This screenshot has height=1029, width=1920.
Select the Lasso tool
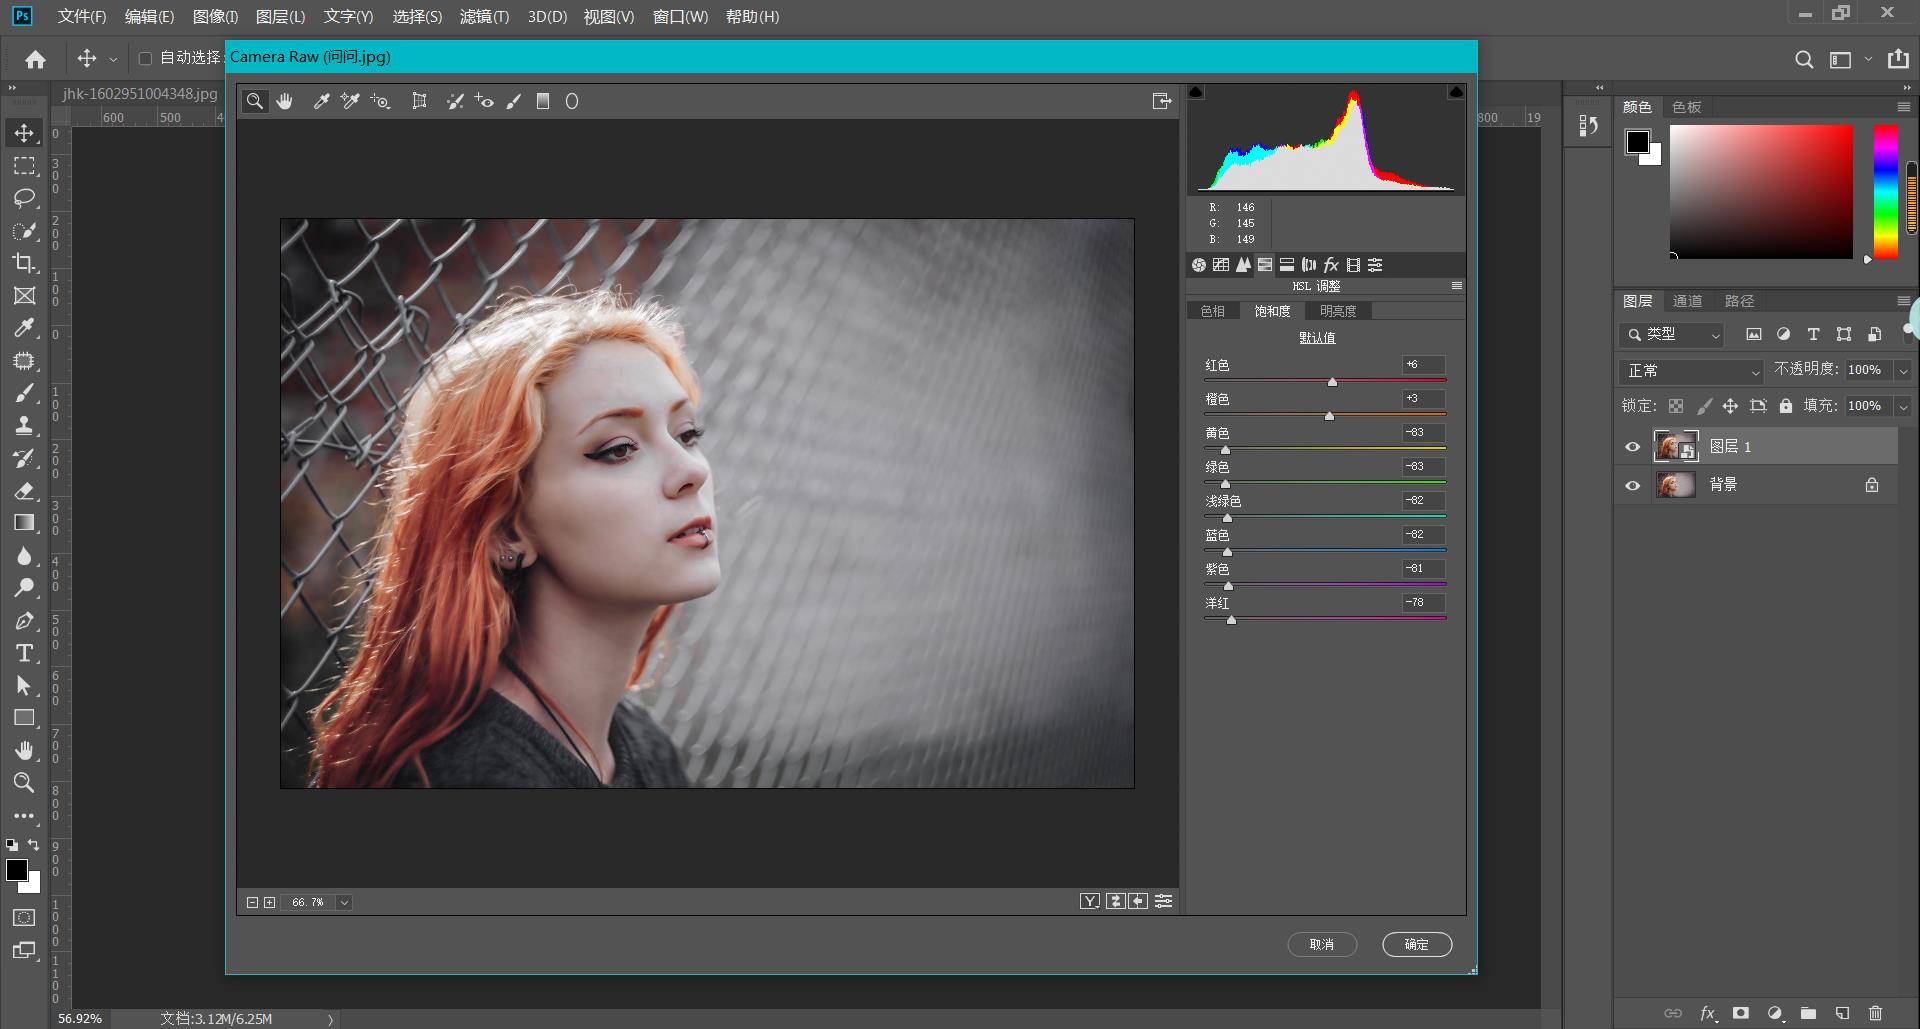click(x=24, y=198)
